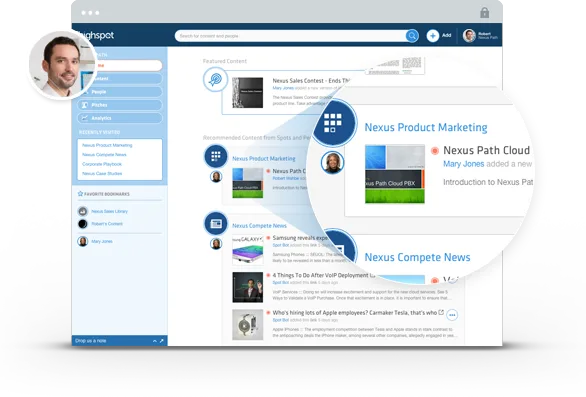
Task: Open the People tab in sidebar
Action: (x=120, y=92)
